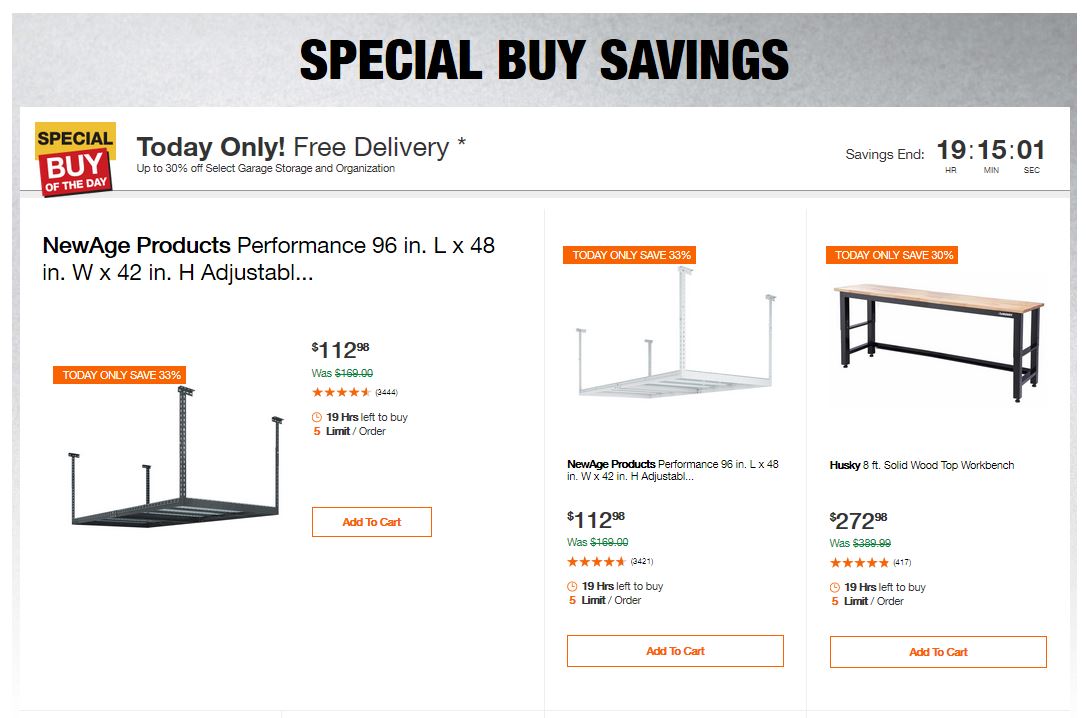This screenshot has height=718, width=1086.
Task: Add featured NewAge rack to cart
Action: [371, 522]
